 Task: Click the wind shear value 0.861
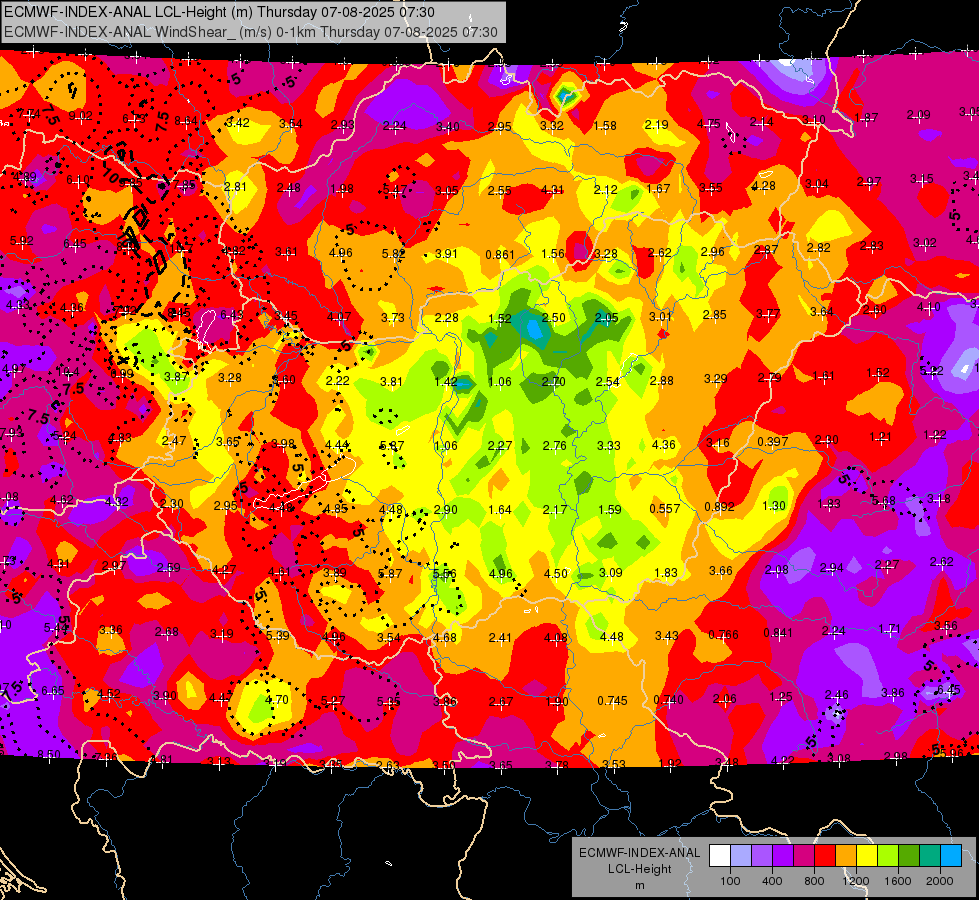point(500,254)
